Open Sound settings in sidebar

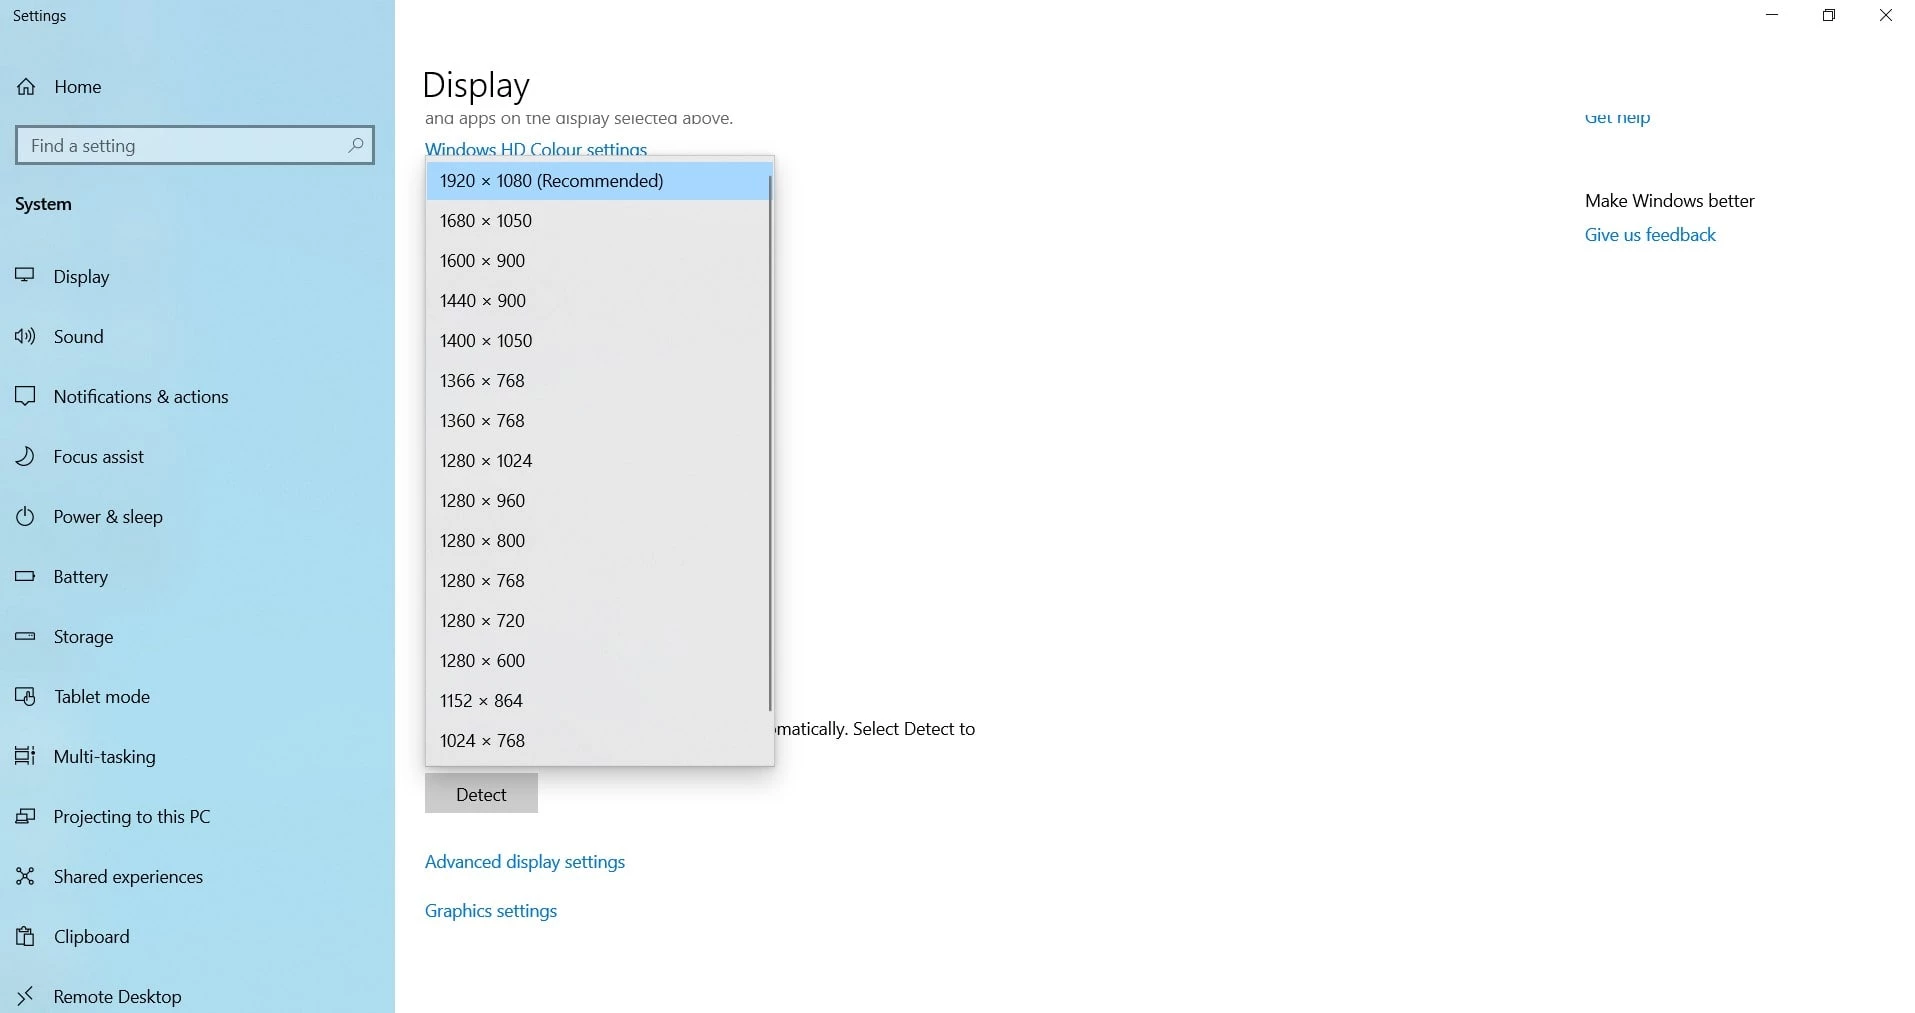197,336
